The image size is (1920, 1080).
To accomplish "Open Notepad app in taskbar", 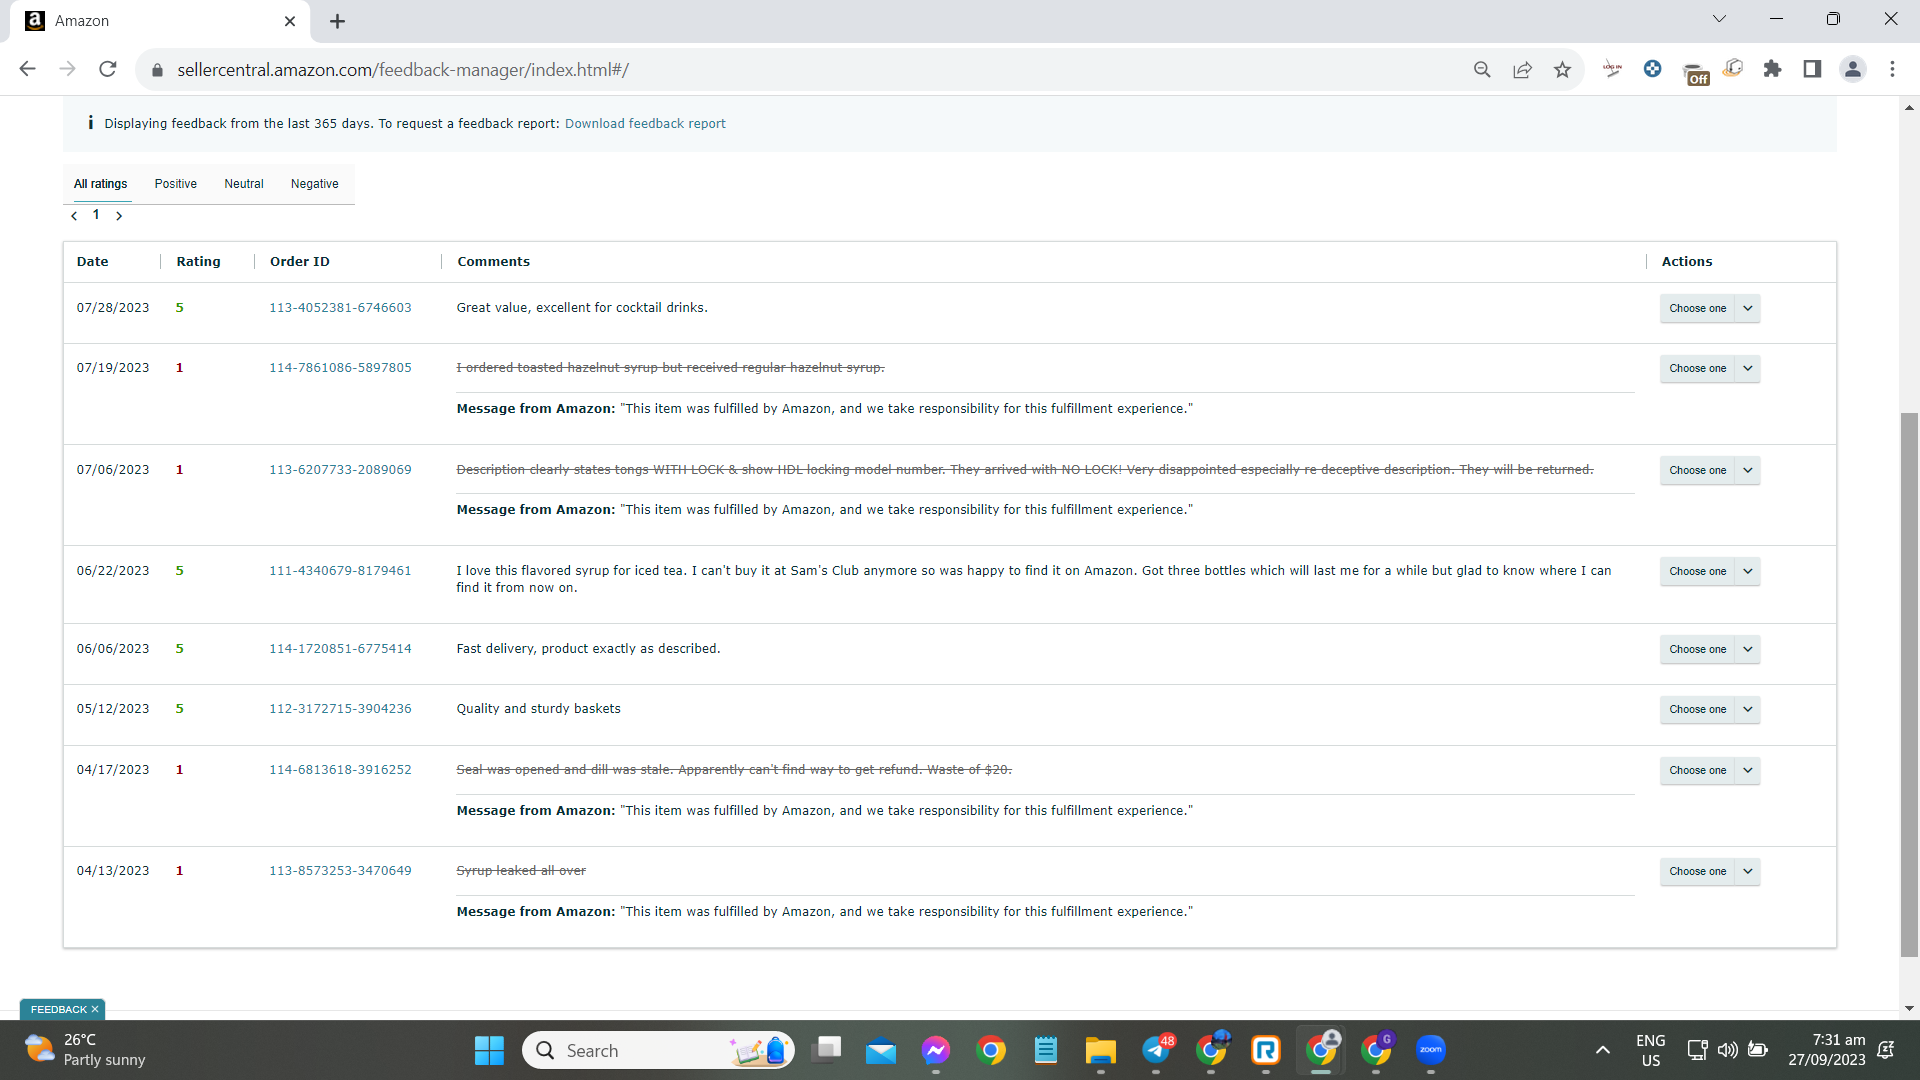I will coord(1046,1050).
